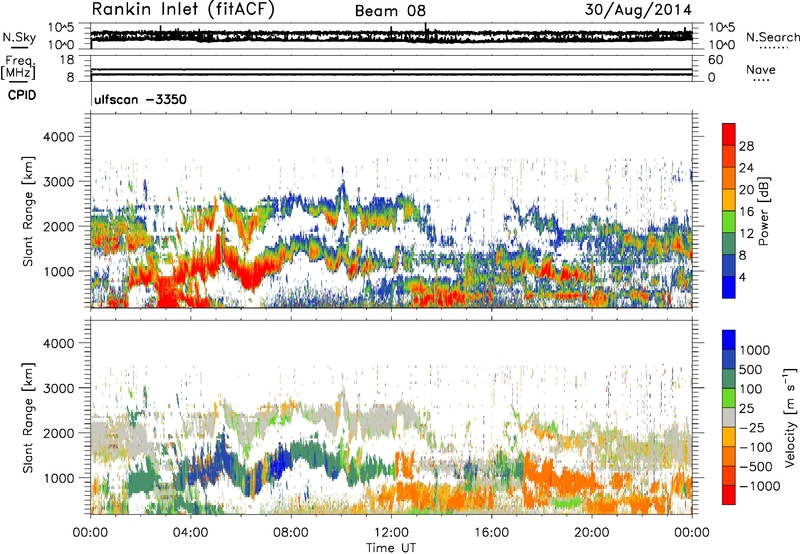Click the '3000' tick of the velocity panel
The height and width of the screenshot is (554, 800).
[x=58, y=388]
